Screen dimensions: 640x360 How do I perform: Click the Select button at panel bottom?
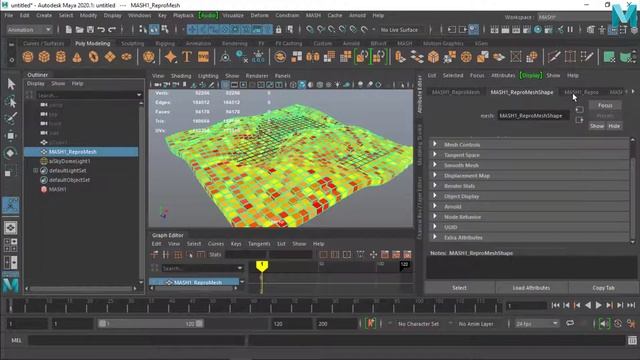click(x=459, y=288)
